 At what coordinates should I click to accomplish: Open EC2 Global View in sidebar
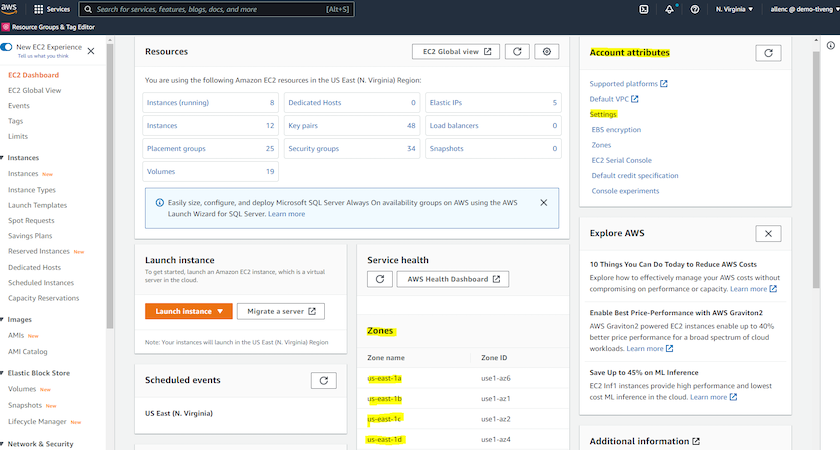(x=35, y=90)
